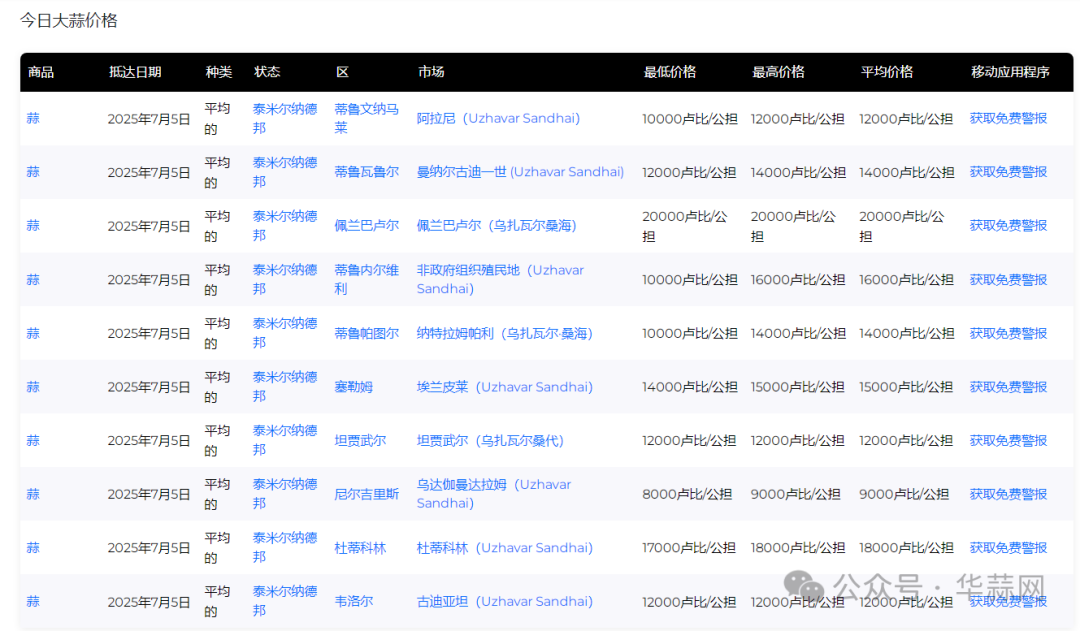Select district link 佩兰巴卢尔

coord(366,226)
